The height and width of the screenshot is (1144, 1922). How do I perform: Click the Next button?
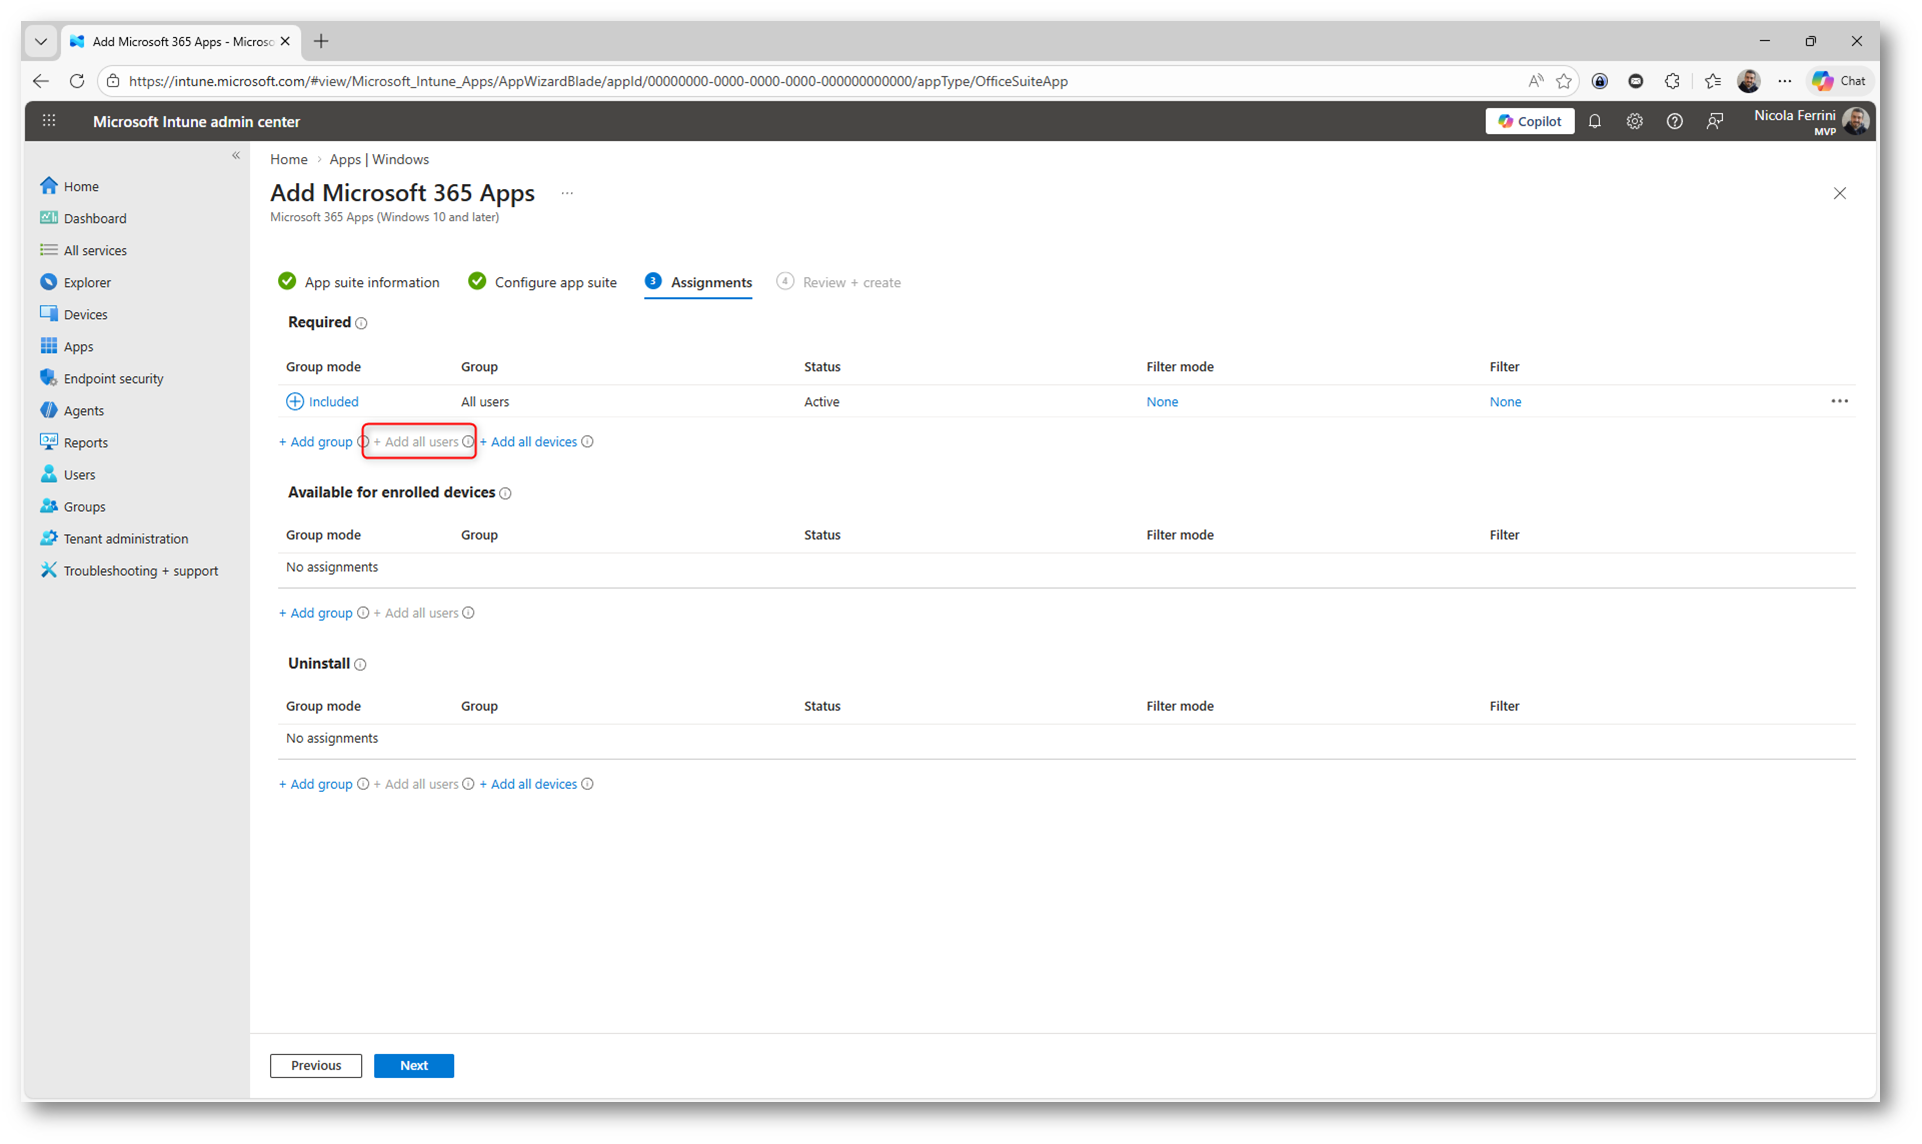coord(413,1066)
